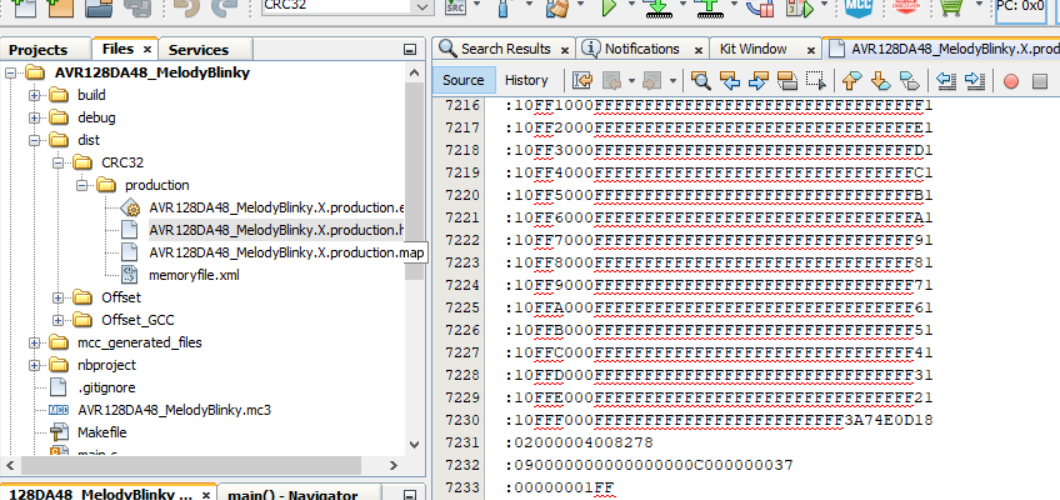This screenshot has width=1060, height=500.
Task: Click Files panel scrollbar down arrow
Action: [412, 443]
